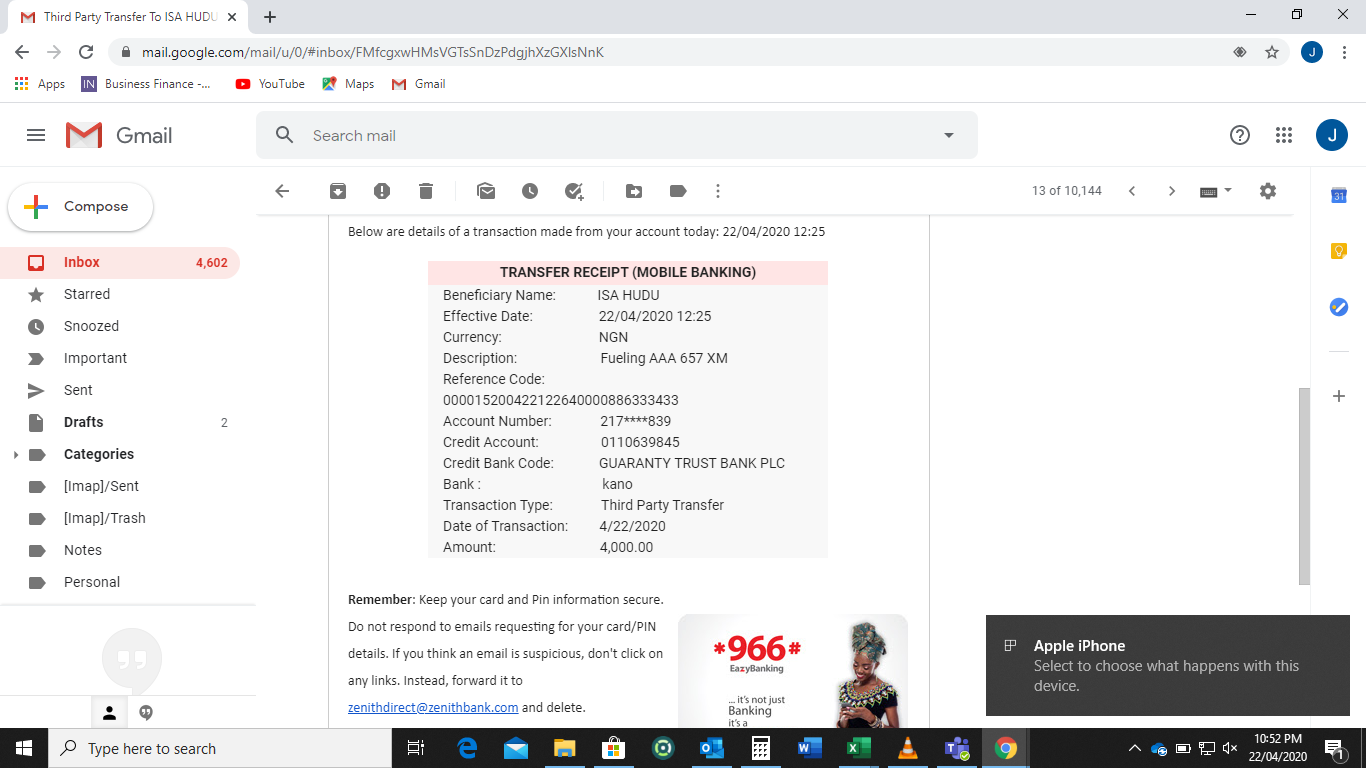This screenshot has height=768, width=1366.
Task: Snooze this email
Action: tap(530, 191)
